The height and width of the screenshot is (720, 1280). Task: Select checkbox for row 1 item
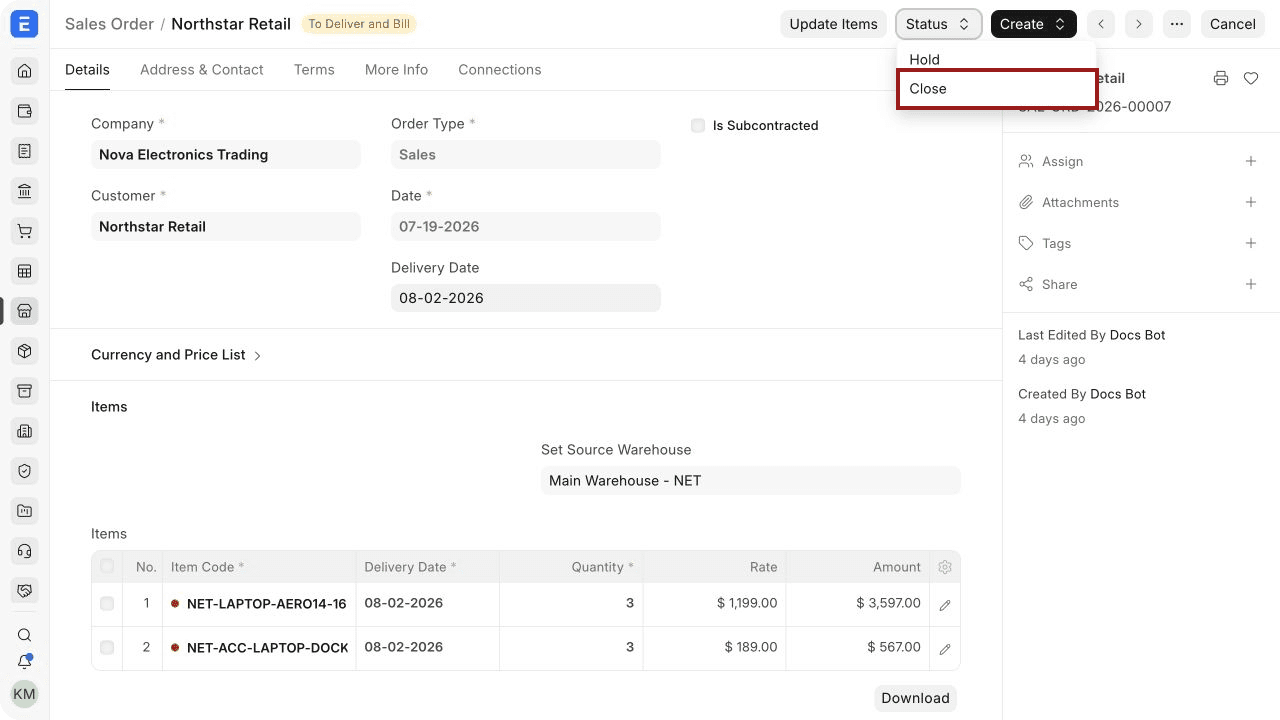[x=107, y=604]
